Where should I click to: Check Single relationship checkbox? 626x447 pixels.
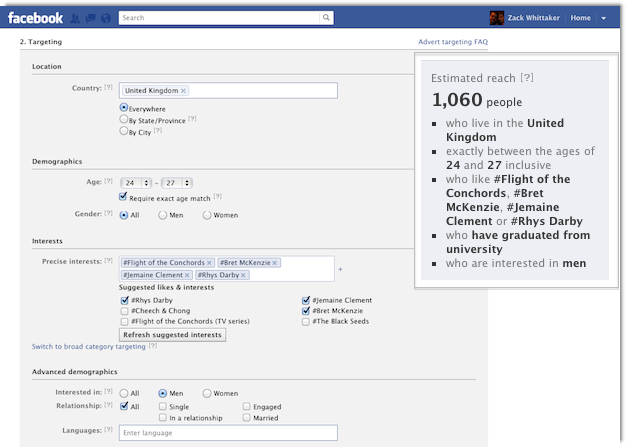tap(162, 406)
